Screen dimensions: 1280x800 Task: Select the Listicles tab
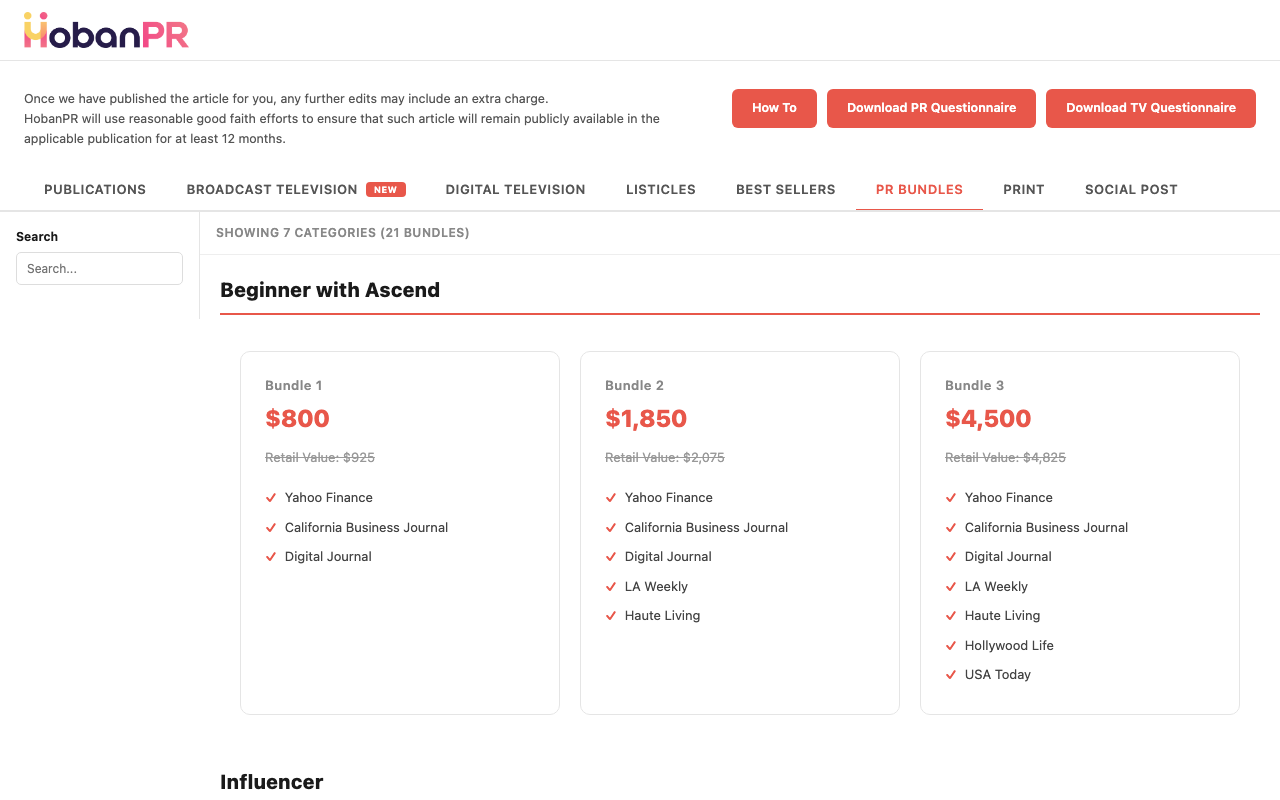(x=660, y=189)
